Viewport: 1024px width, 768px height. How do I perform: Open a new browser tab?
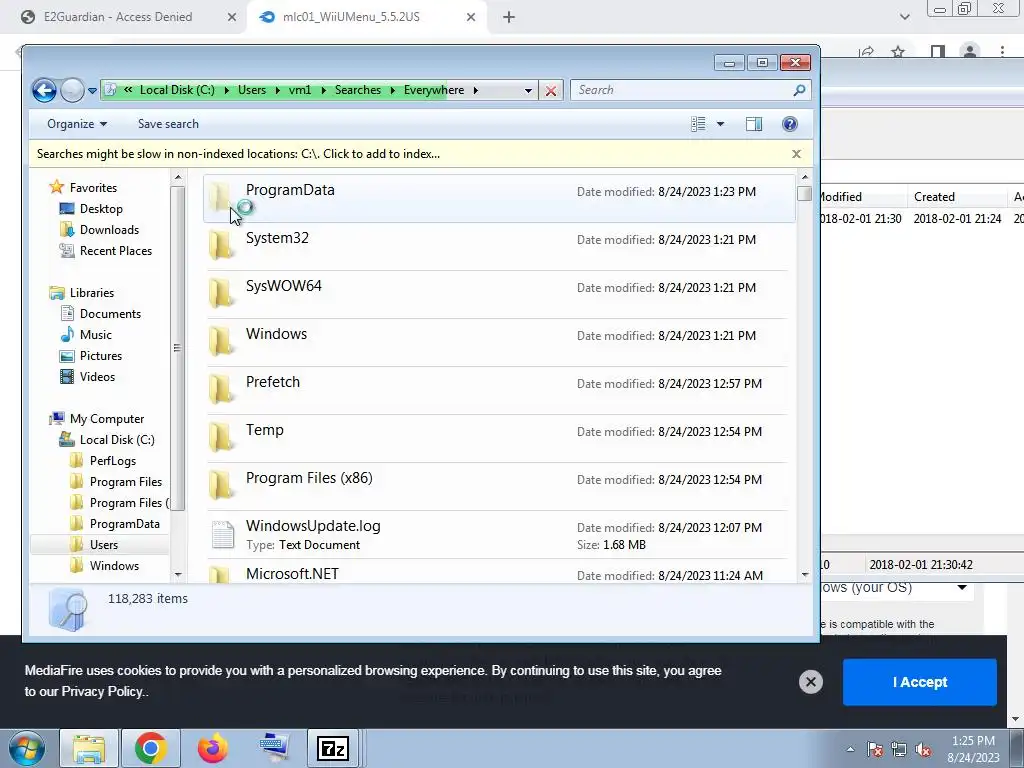click(x=509, y=17)
